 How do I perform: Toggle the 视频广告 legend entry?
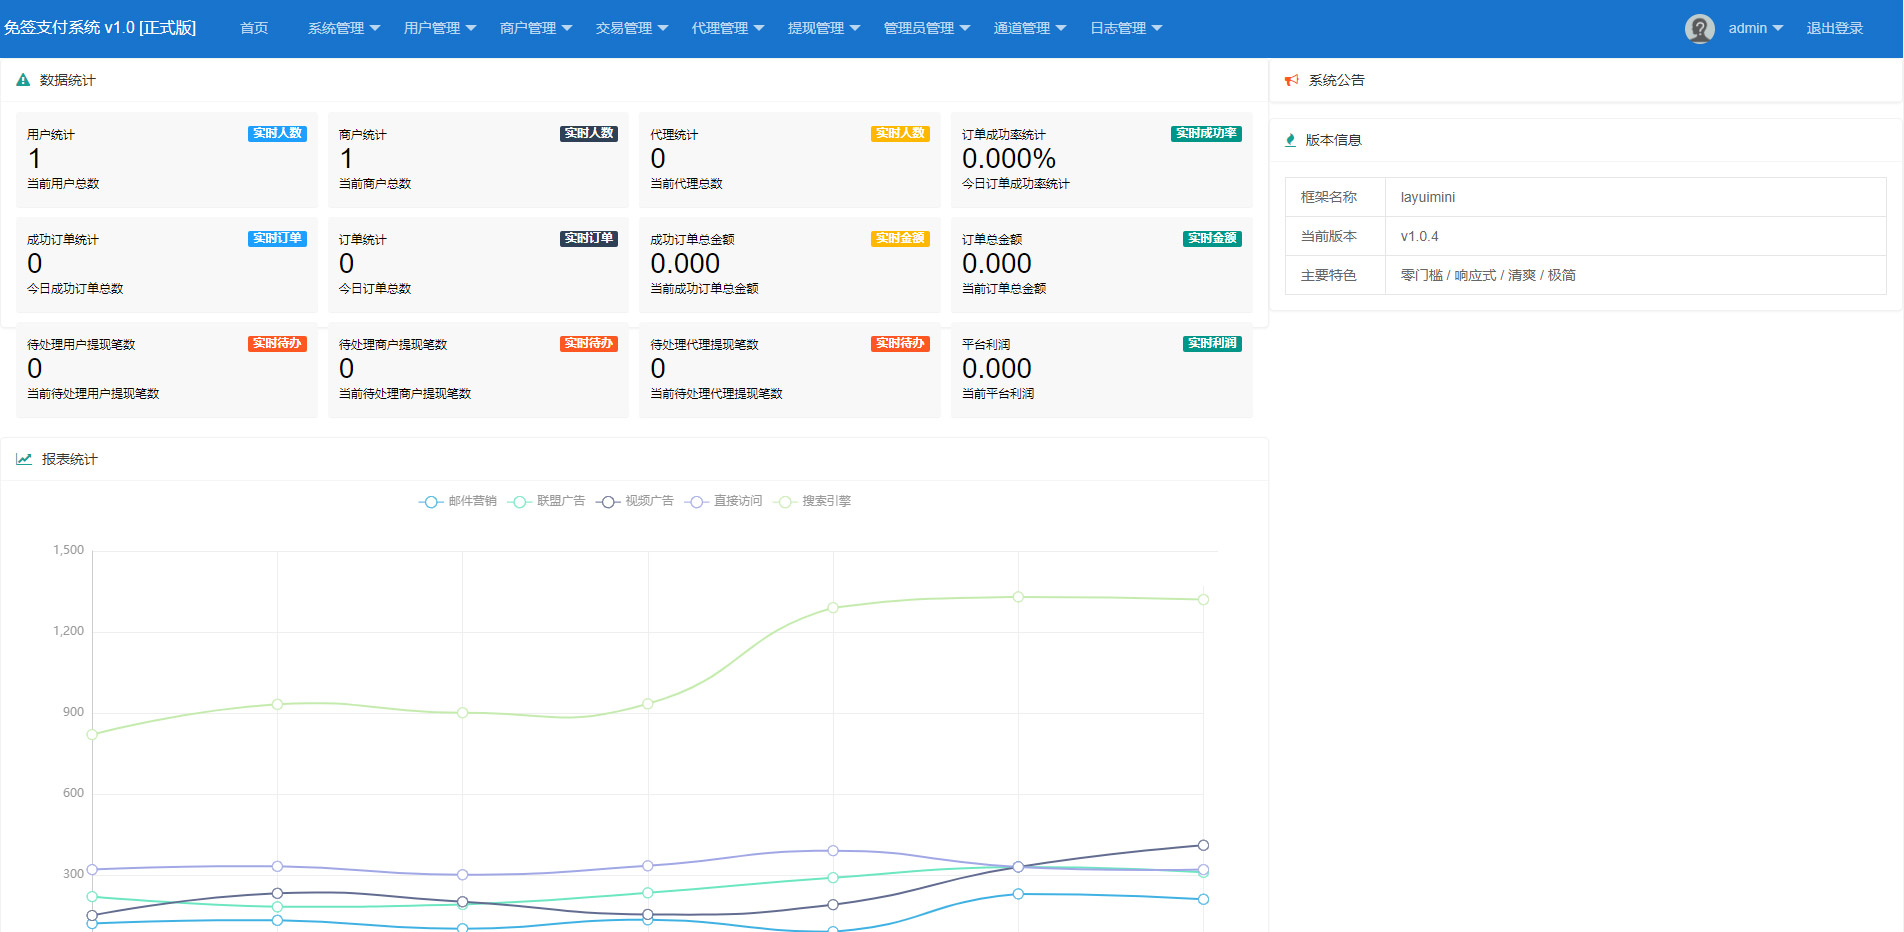click(635, 501)
